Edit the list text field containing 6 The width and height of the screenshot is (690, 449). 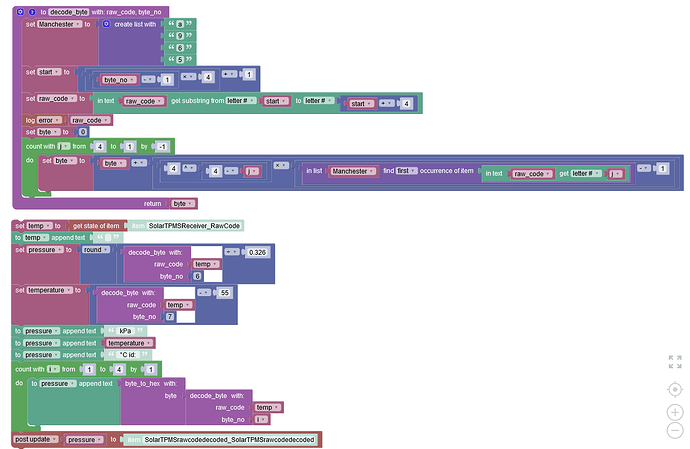coord(180,48)
